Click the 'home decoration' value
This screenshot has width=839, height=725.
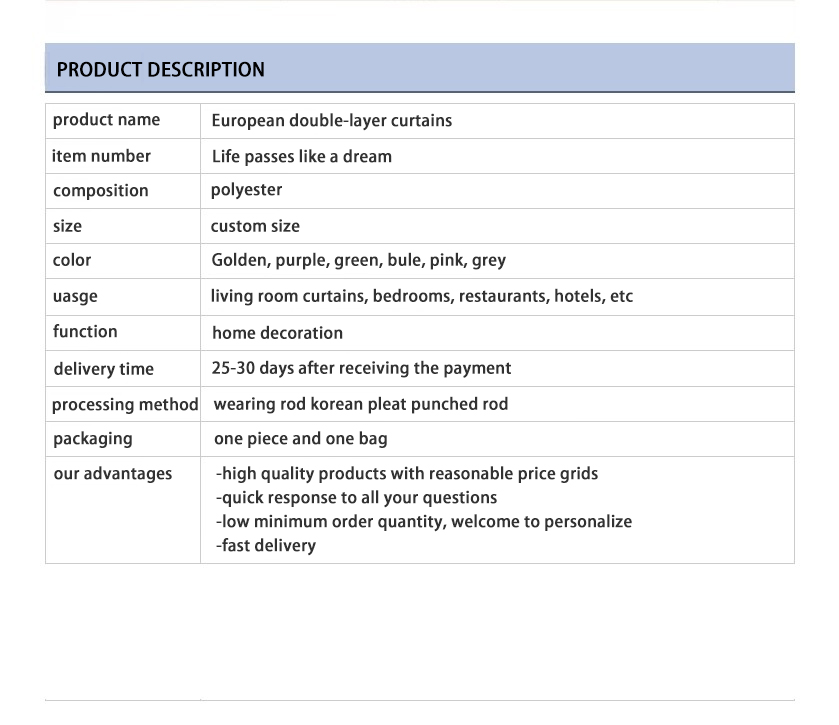click(277, 333)
